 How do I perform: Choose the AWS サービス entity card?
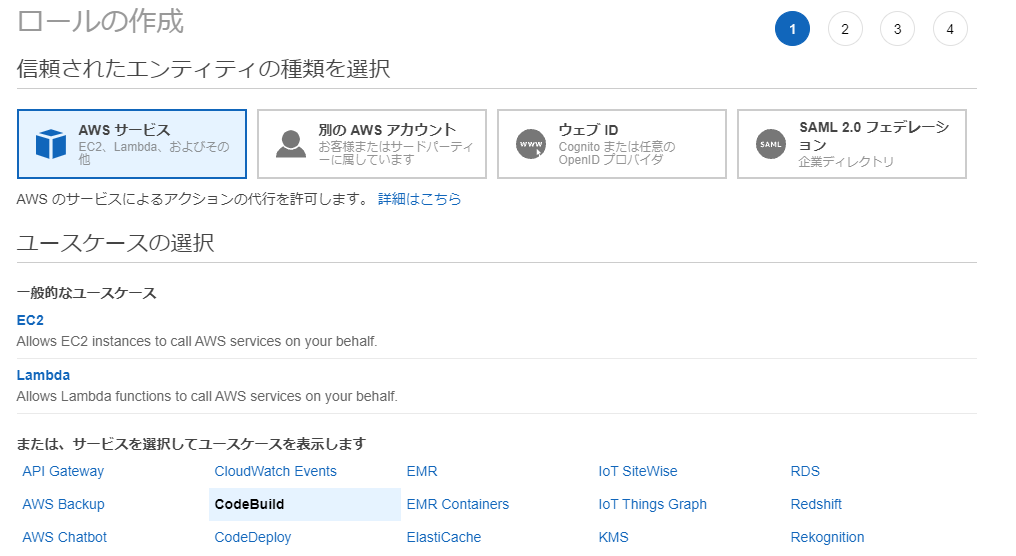tap(132, 144)
